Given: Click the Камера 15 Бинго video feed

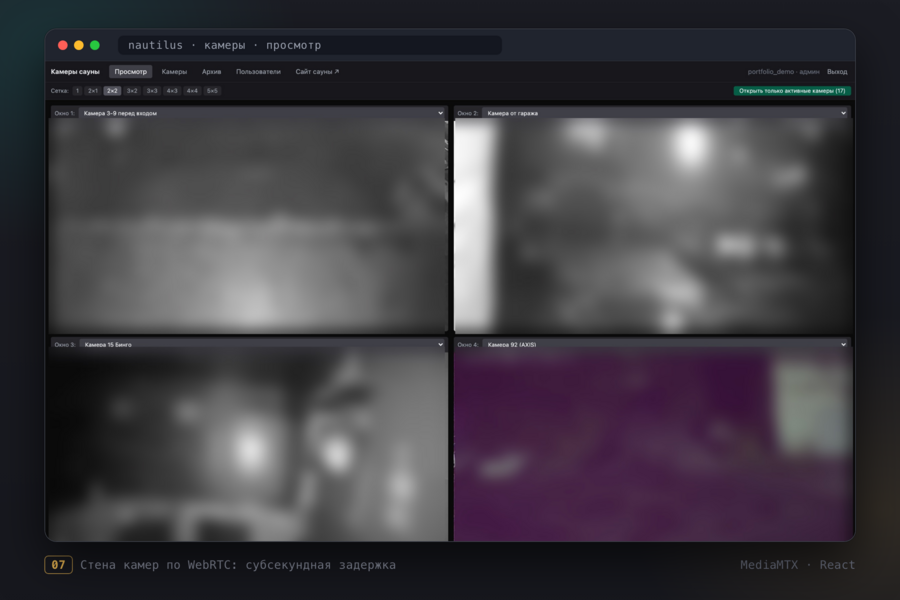Looking at the screenshot, I should pos(248,445).
